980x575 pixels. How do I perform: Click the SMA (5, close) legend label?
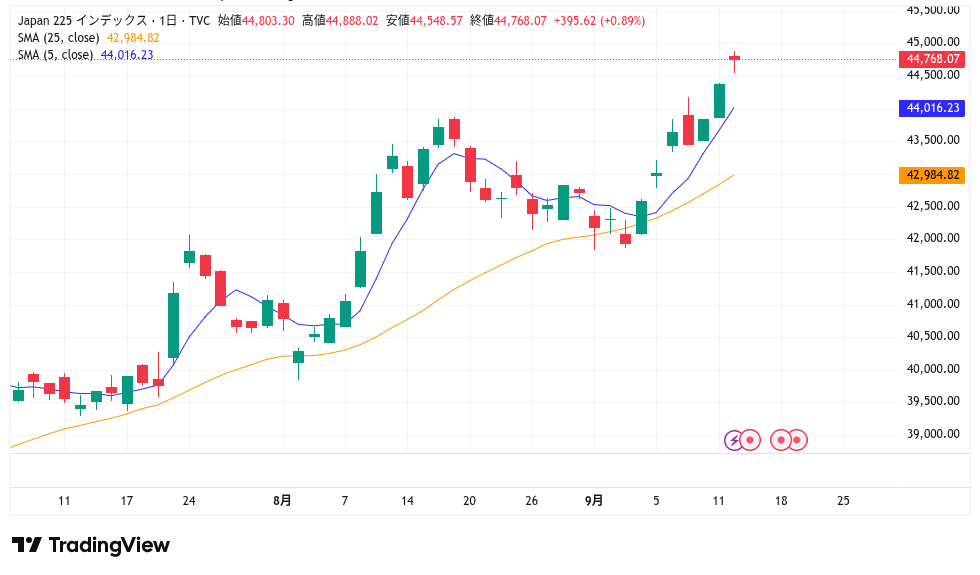point(55,55)
